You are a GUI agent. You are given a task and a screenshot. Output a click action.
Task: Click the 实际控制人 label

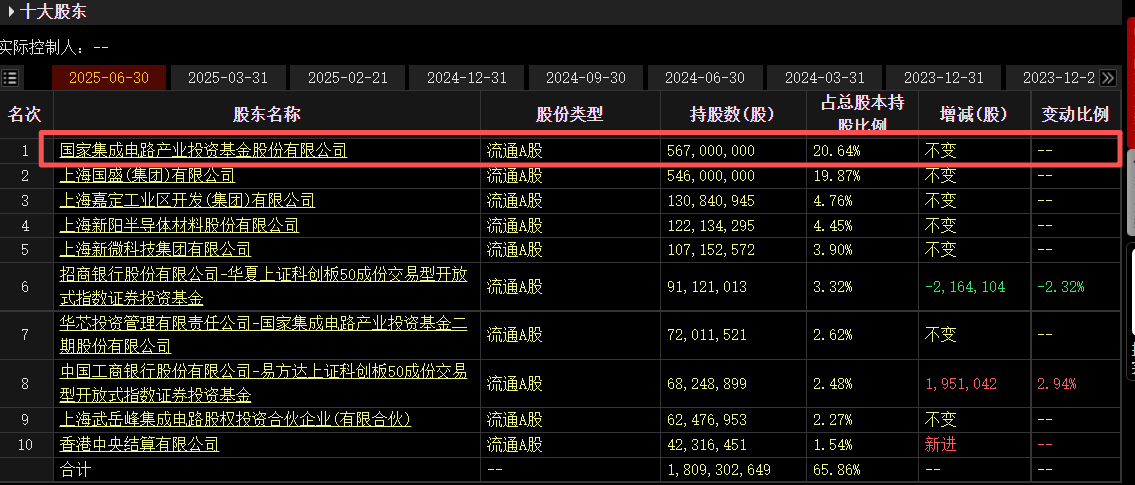pos(41,48)
